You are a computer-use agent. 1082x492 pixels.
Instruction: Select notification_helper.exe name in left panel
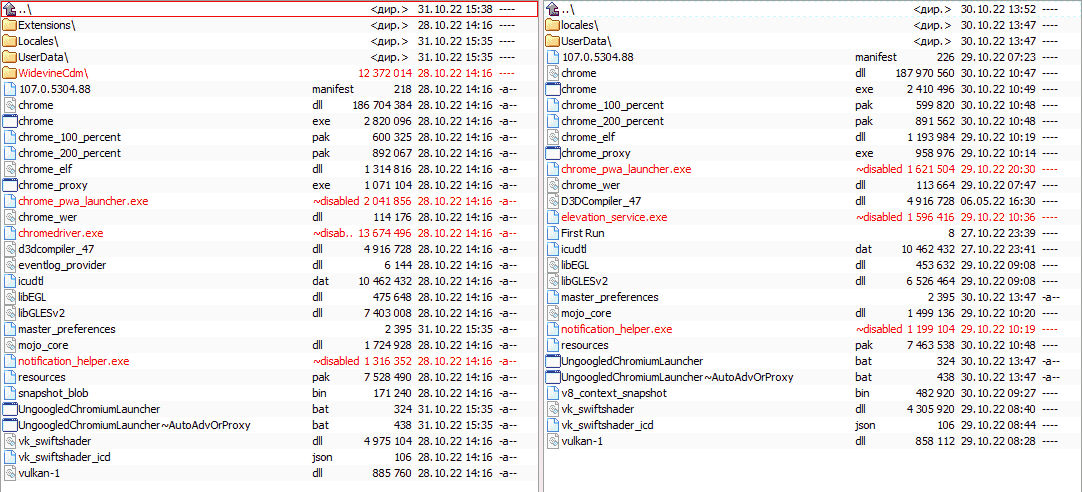click(x=74, y=361)
